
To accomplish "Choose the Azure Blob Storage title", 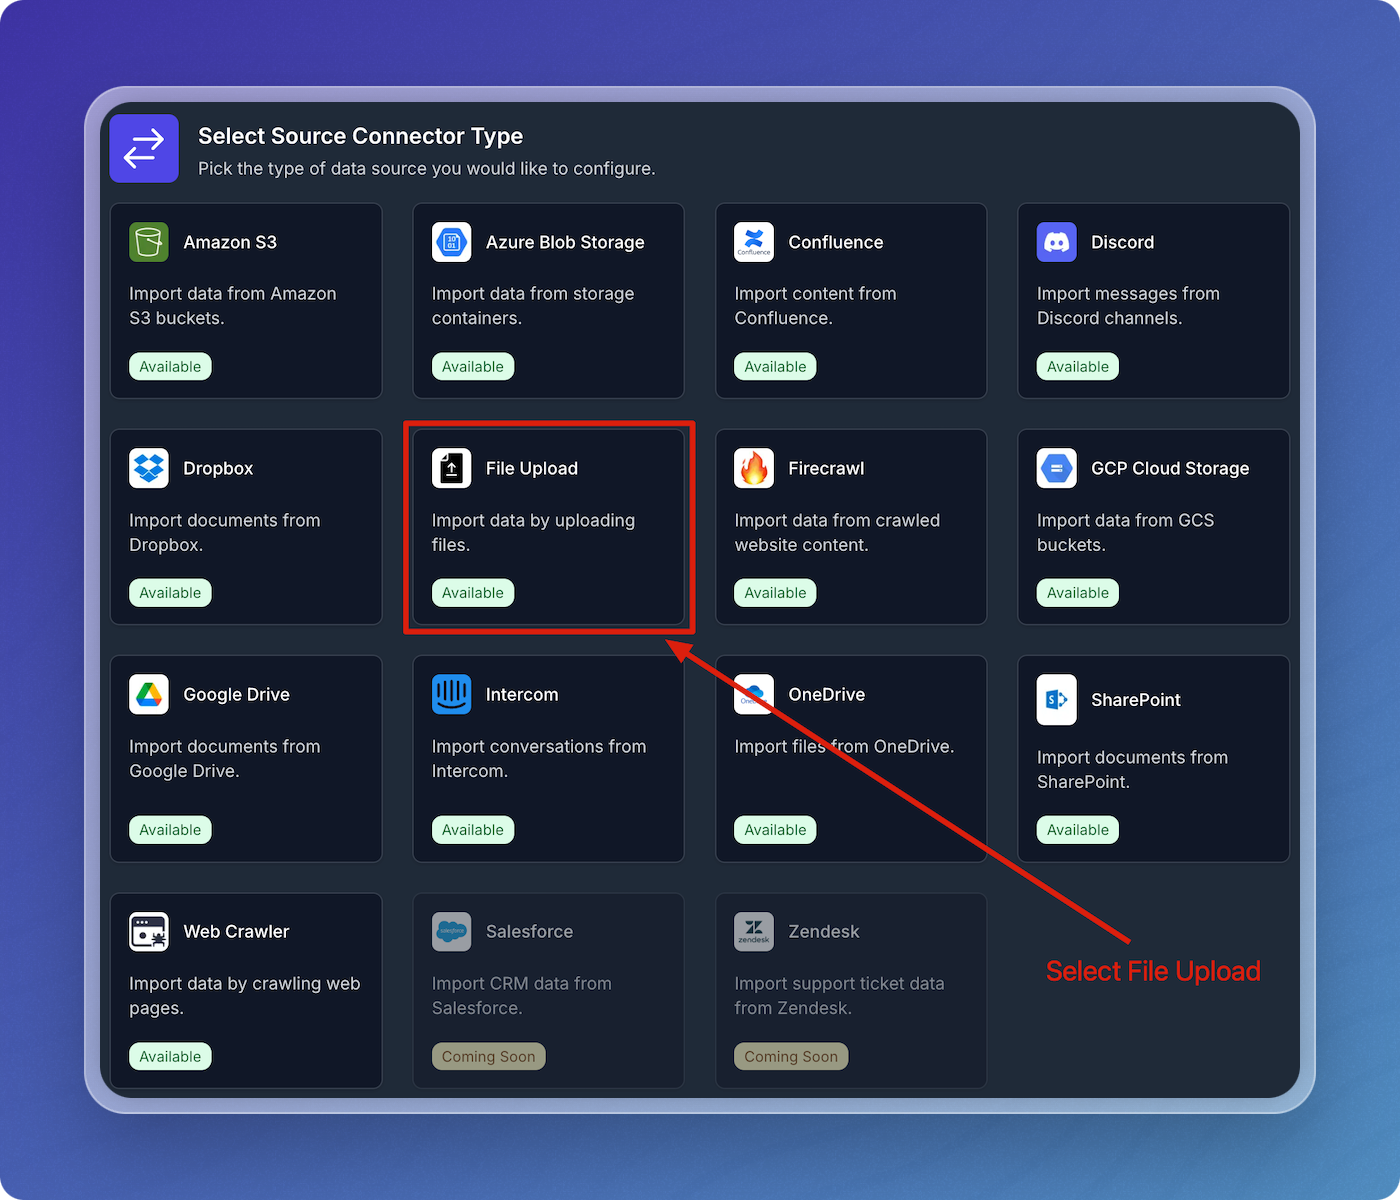I will pyautogui.click(x=565, y=242).
